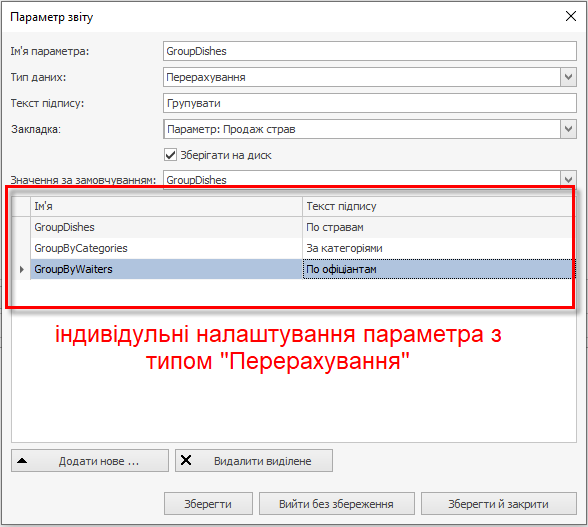
Task: Select the GroupByCategories row
Action: 292,248
